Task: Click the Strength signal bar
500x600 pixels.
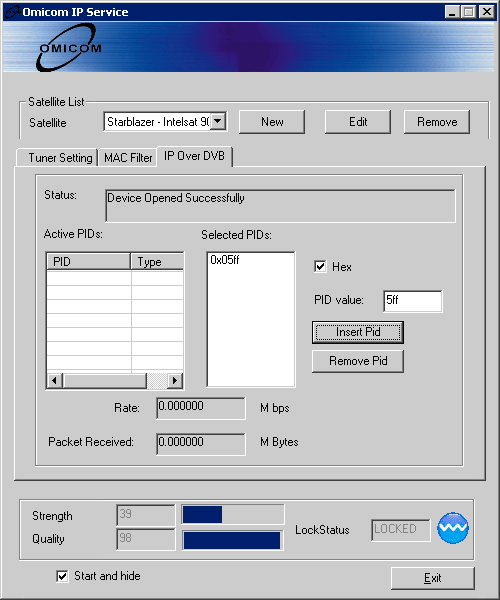Action: 233,514
